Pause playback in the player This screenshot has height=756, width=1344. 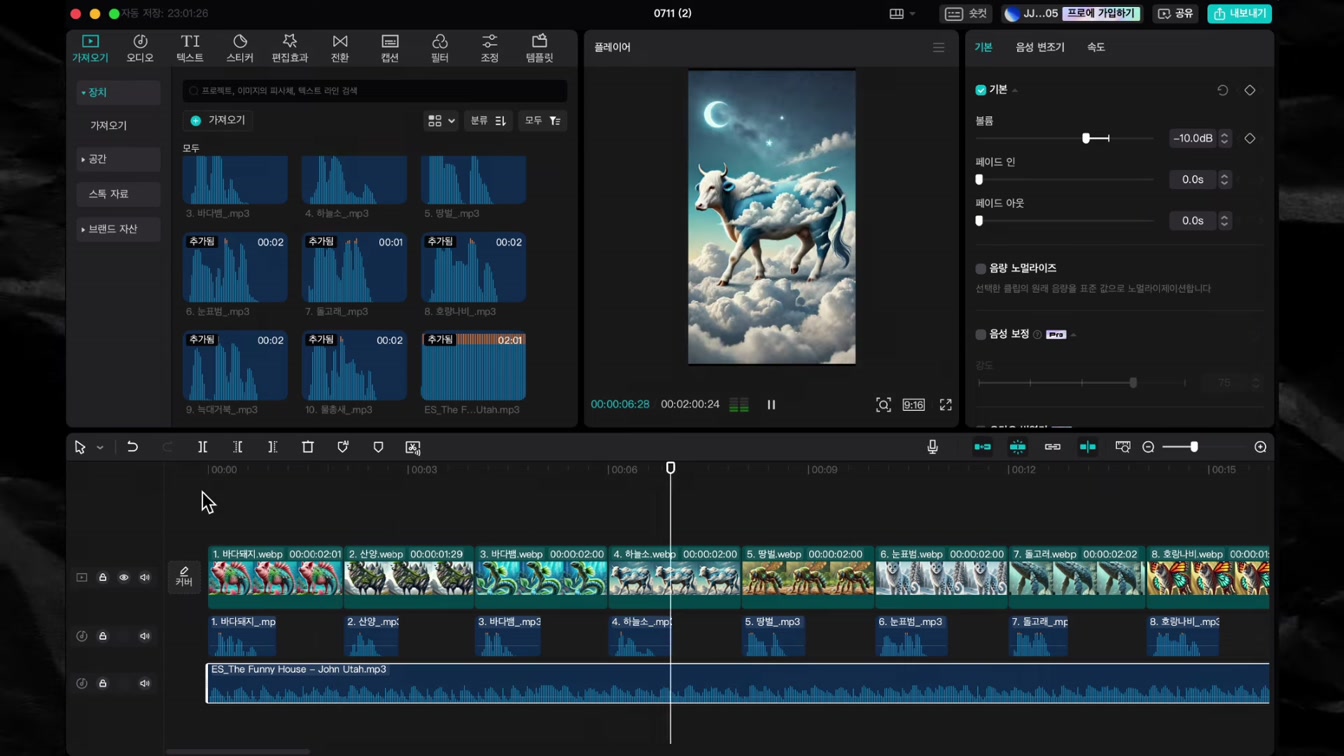[771, 405]
